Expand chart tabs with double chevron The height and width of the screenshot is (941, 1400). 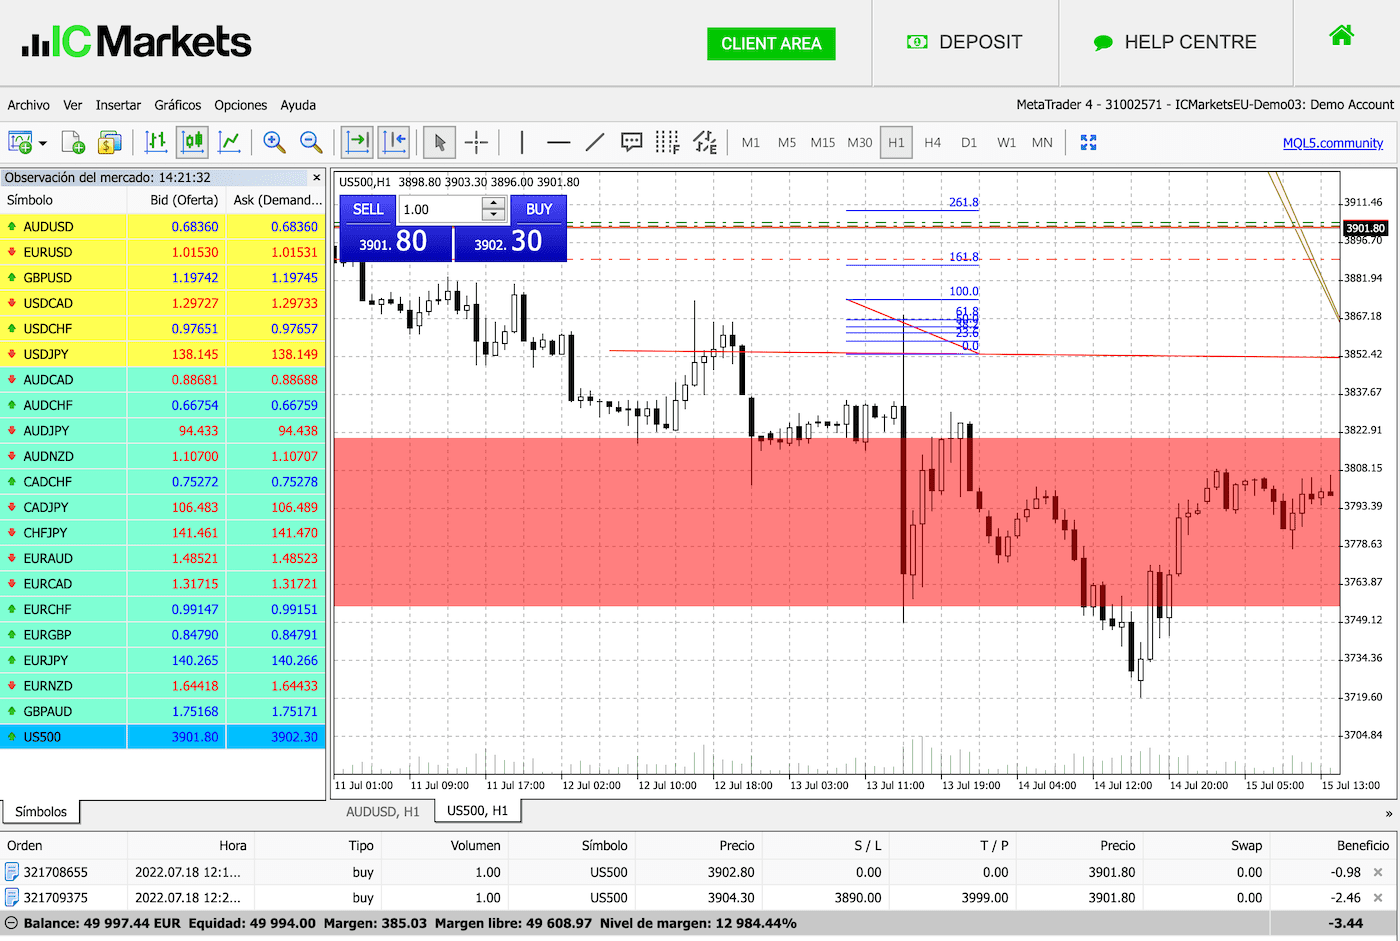tap(1389, 813)
